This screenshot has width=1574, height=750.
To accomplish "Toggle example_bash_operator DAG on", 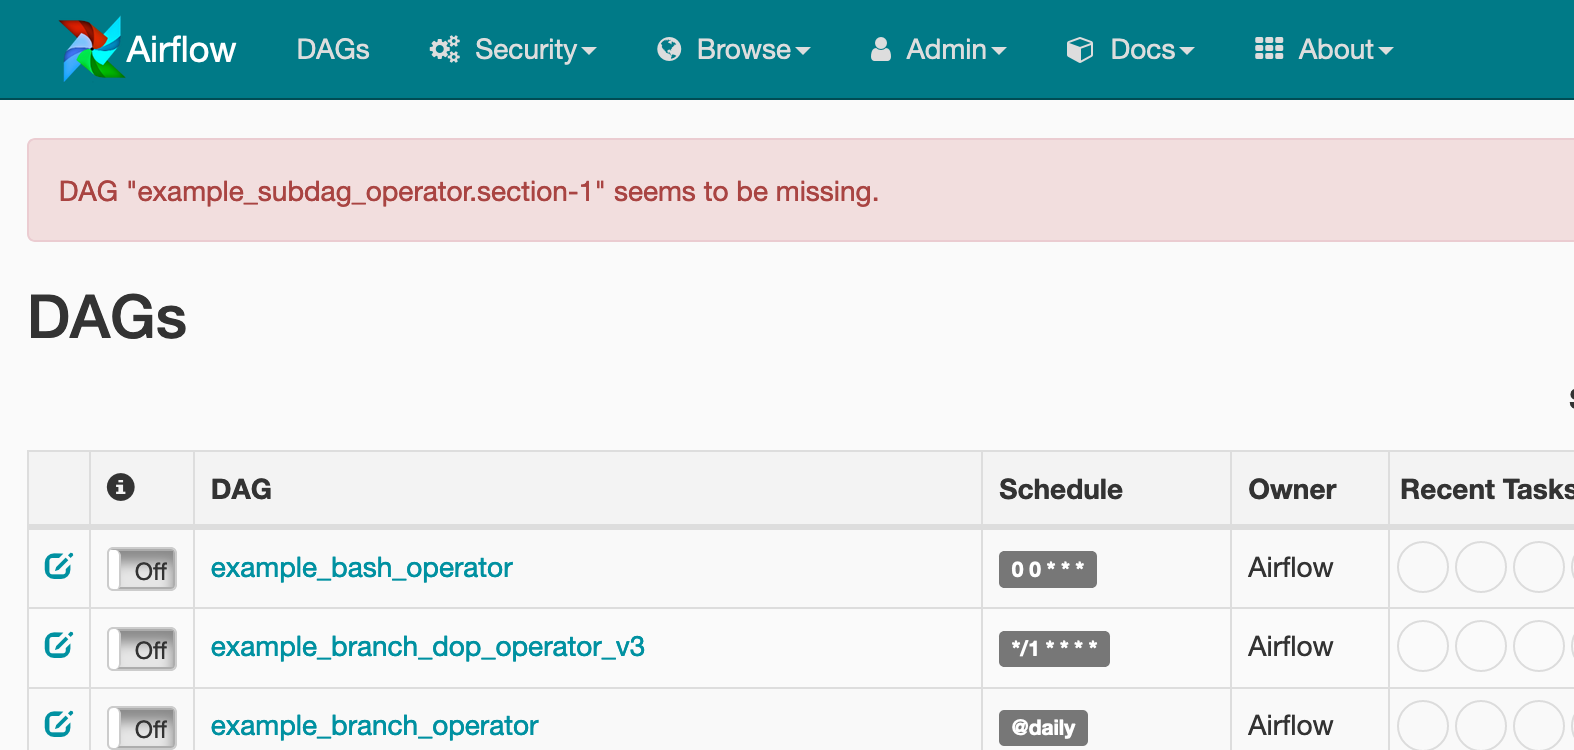I will 142,569.
